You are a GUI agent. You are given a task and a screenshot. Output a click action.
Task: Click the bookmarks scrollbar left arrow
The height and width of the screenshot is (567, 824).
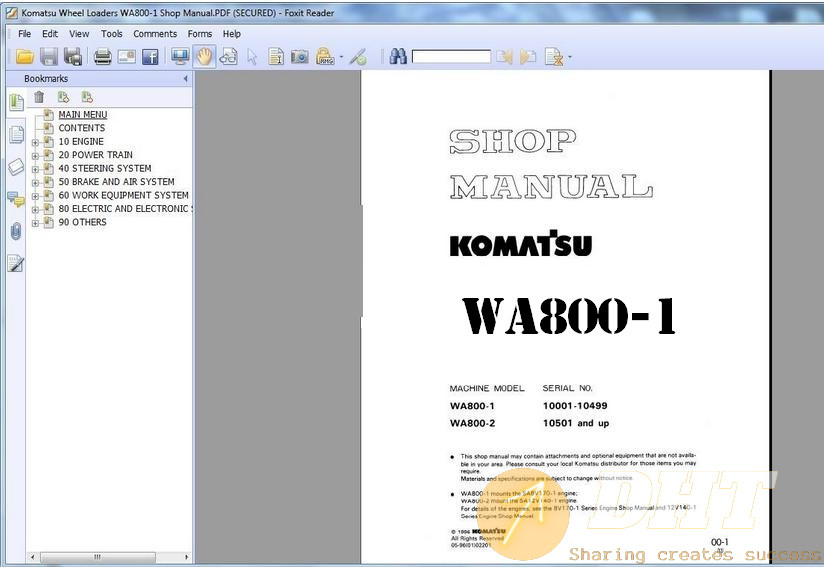(33, 556)
